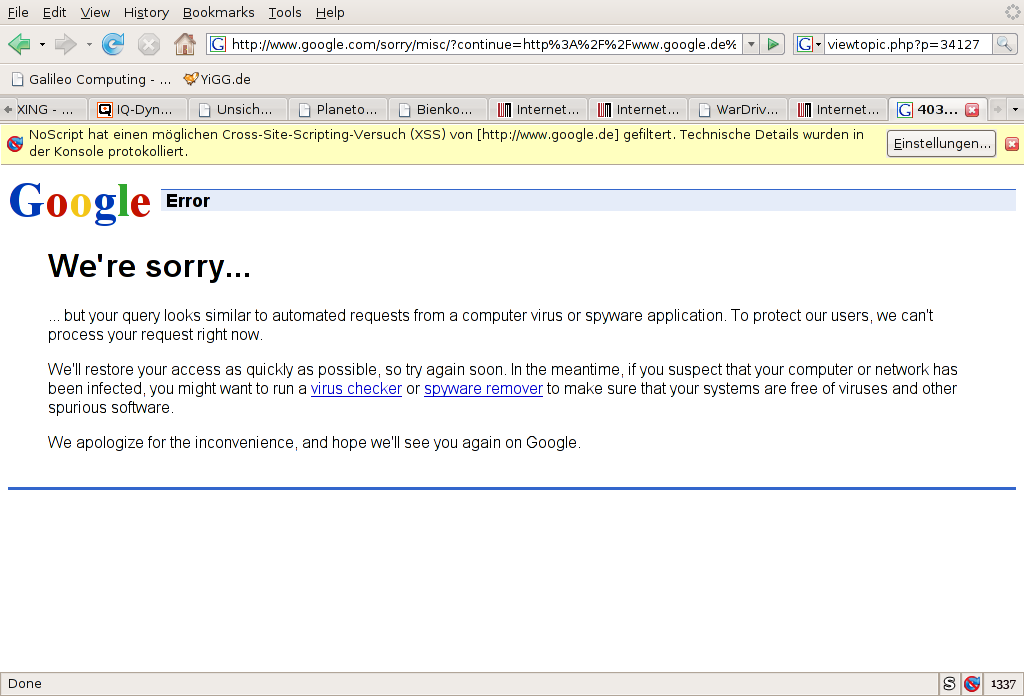The height and width of the screenshot is (696, 1024).
Task: Open the search engine selector dropdown
Action: (808, 44)
